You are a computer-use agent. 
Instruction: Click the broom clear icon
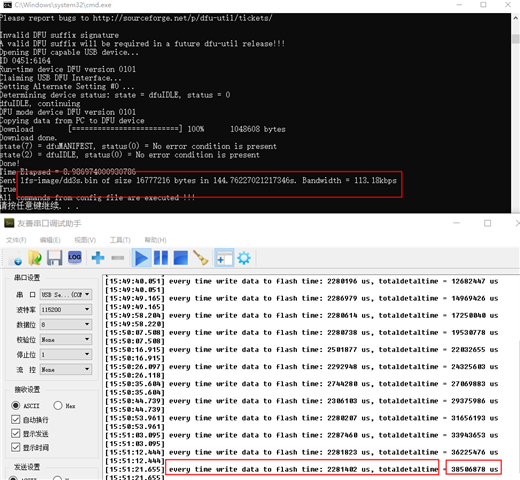(x=201, y=258)
